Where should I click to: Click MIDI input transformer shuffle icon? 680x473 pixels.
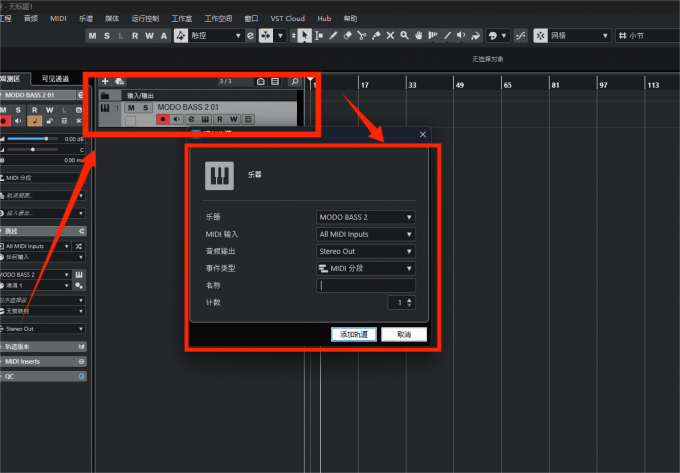tap(79, 246)
